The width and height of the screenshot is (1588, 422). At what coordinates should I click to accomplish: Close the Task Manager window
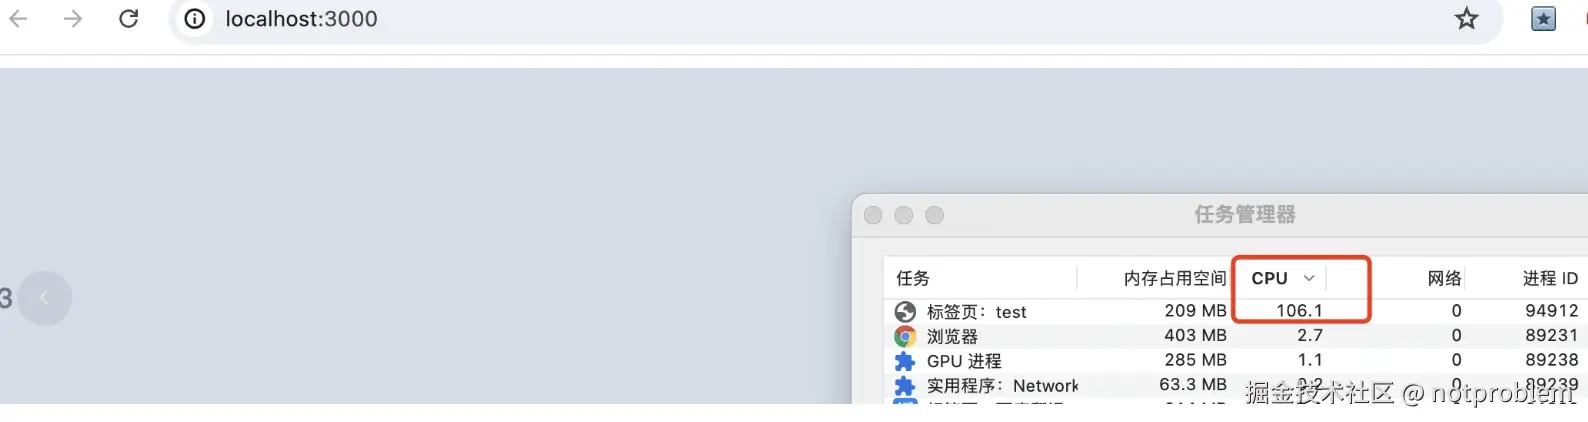pos(873,215)
